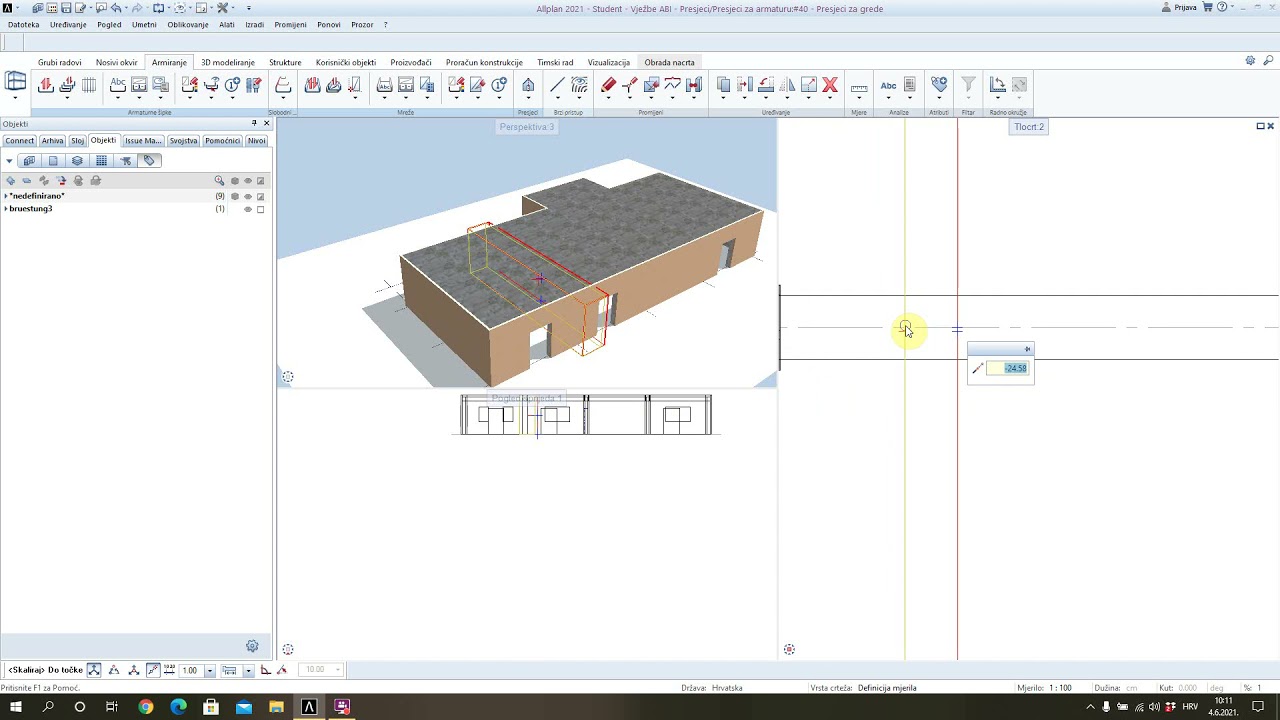
Task: Switch to the Svojstva panel tab
Action: [x=183, y=141]
